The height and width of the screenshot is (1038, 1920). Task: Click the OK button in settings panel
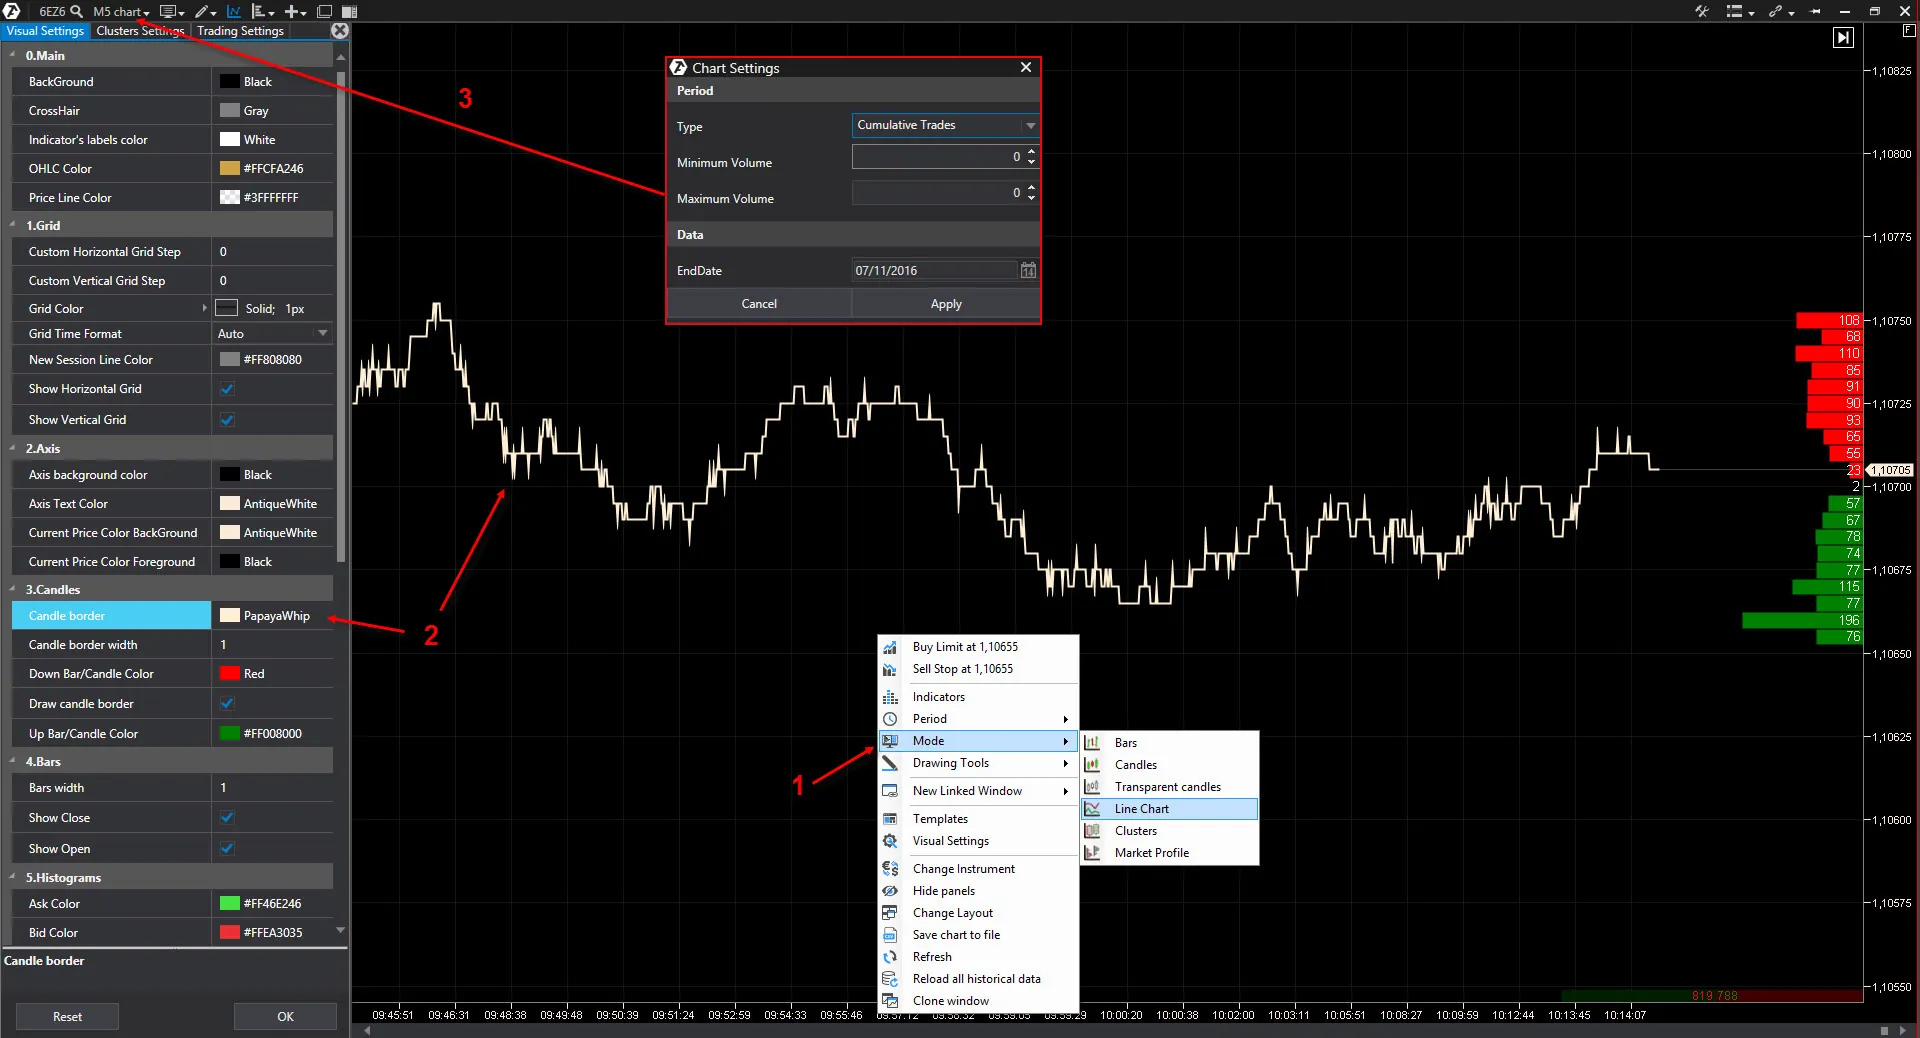click(x=285, y=1017)
